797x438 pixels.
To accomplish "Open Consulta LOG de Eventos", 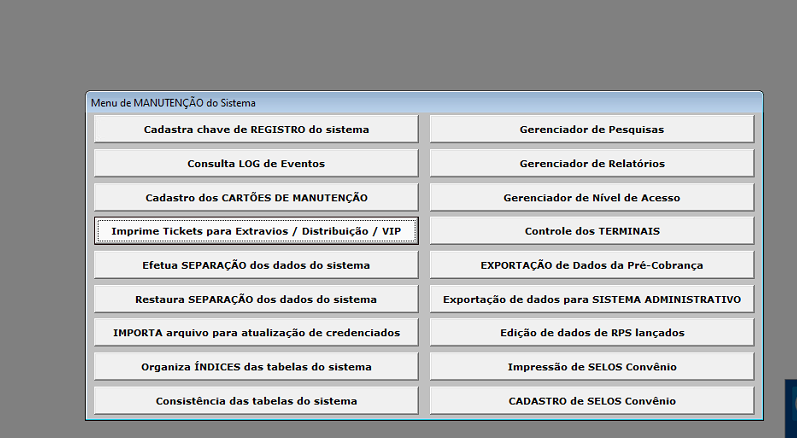I will click(256, 163).
